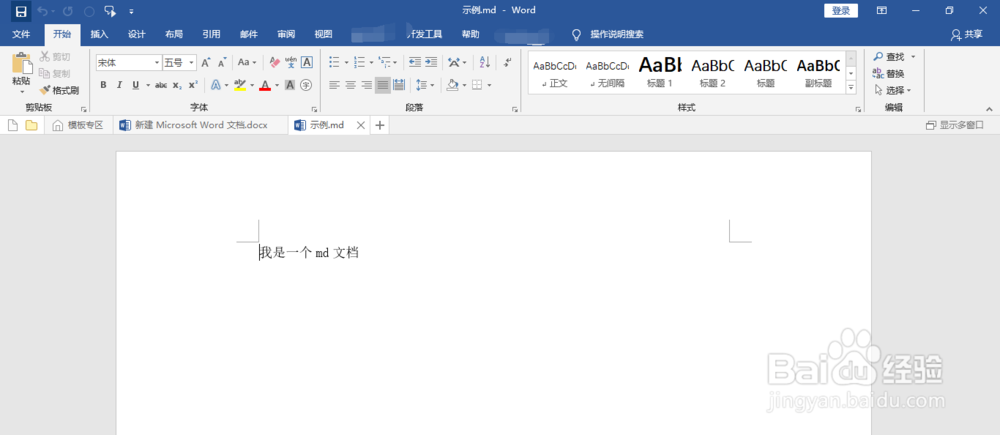Toggle italic formatting

pyautogui.click(x=119, y=85)
